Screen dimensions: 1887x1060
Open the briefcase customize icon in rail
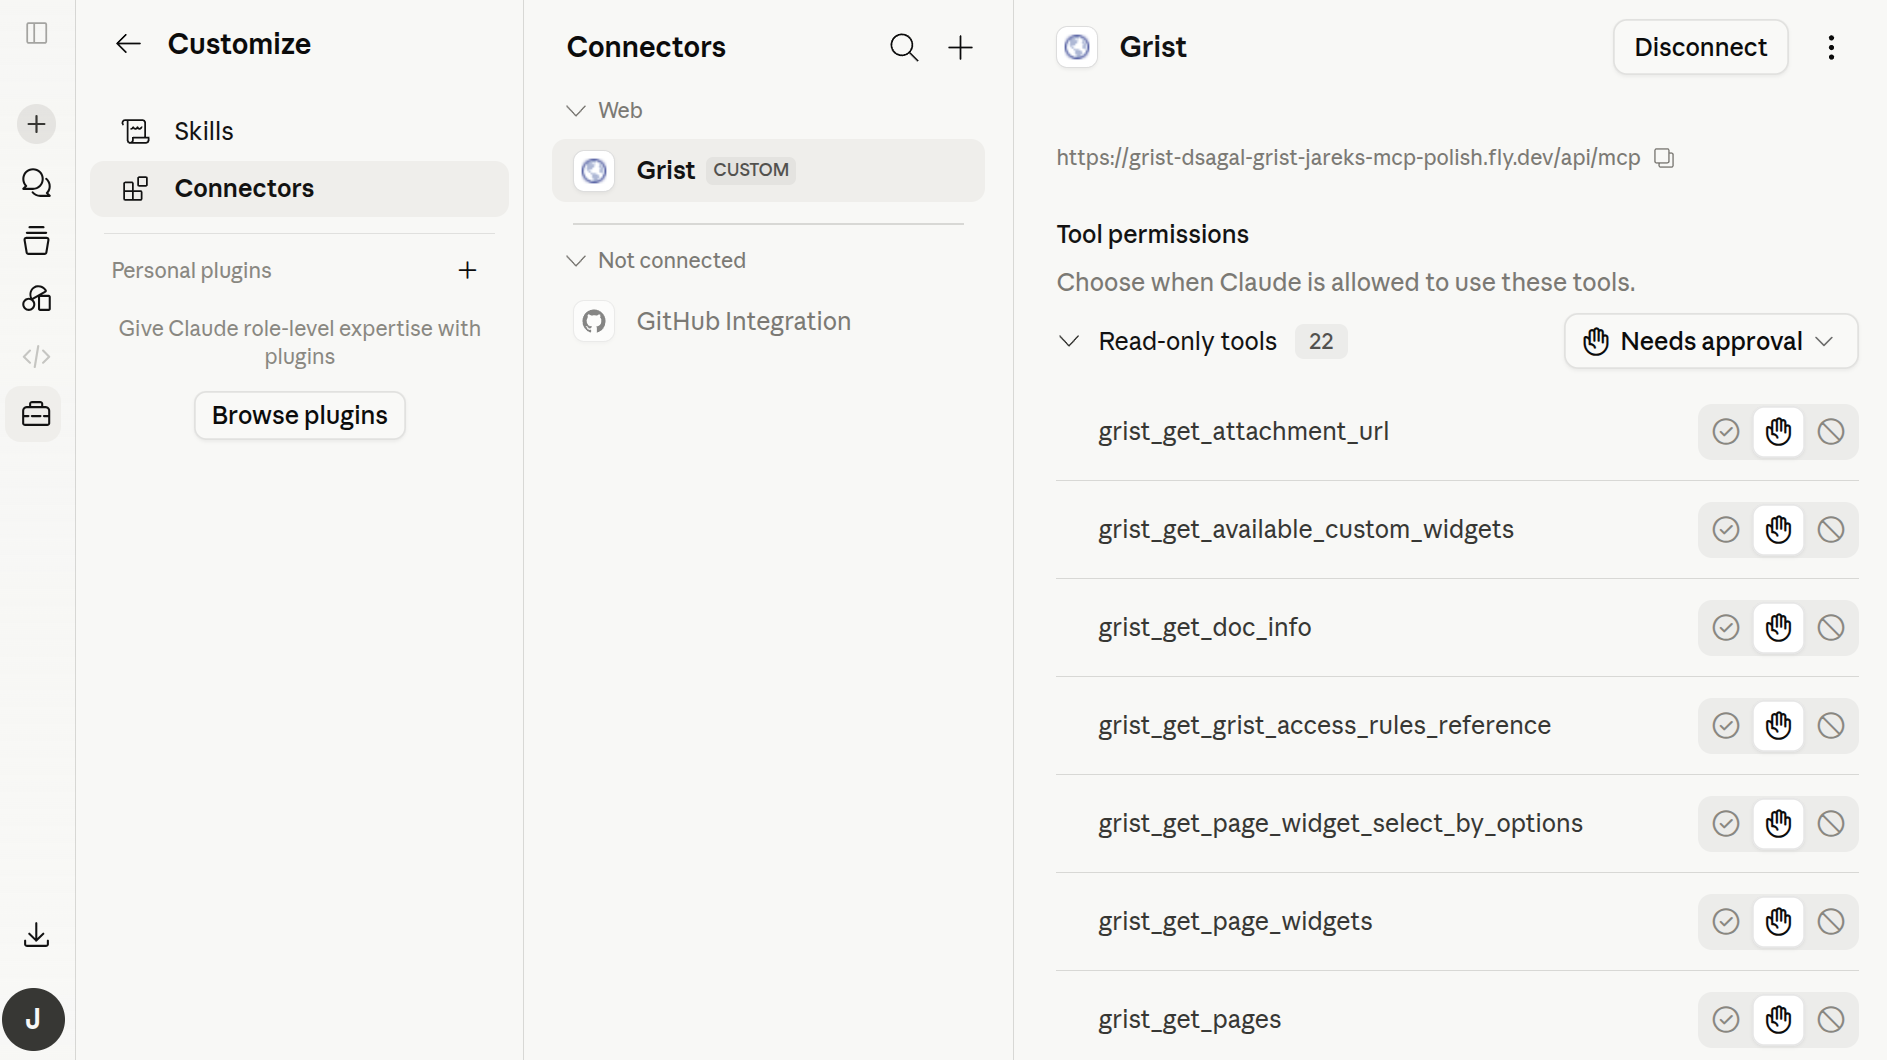pyautogui.click(x=35, y=414)
